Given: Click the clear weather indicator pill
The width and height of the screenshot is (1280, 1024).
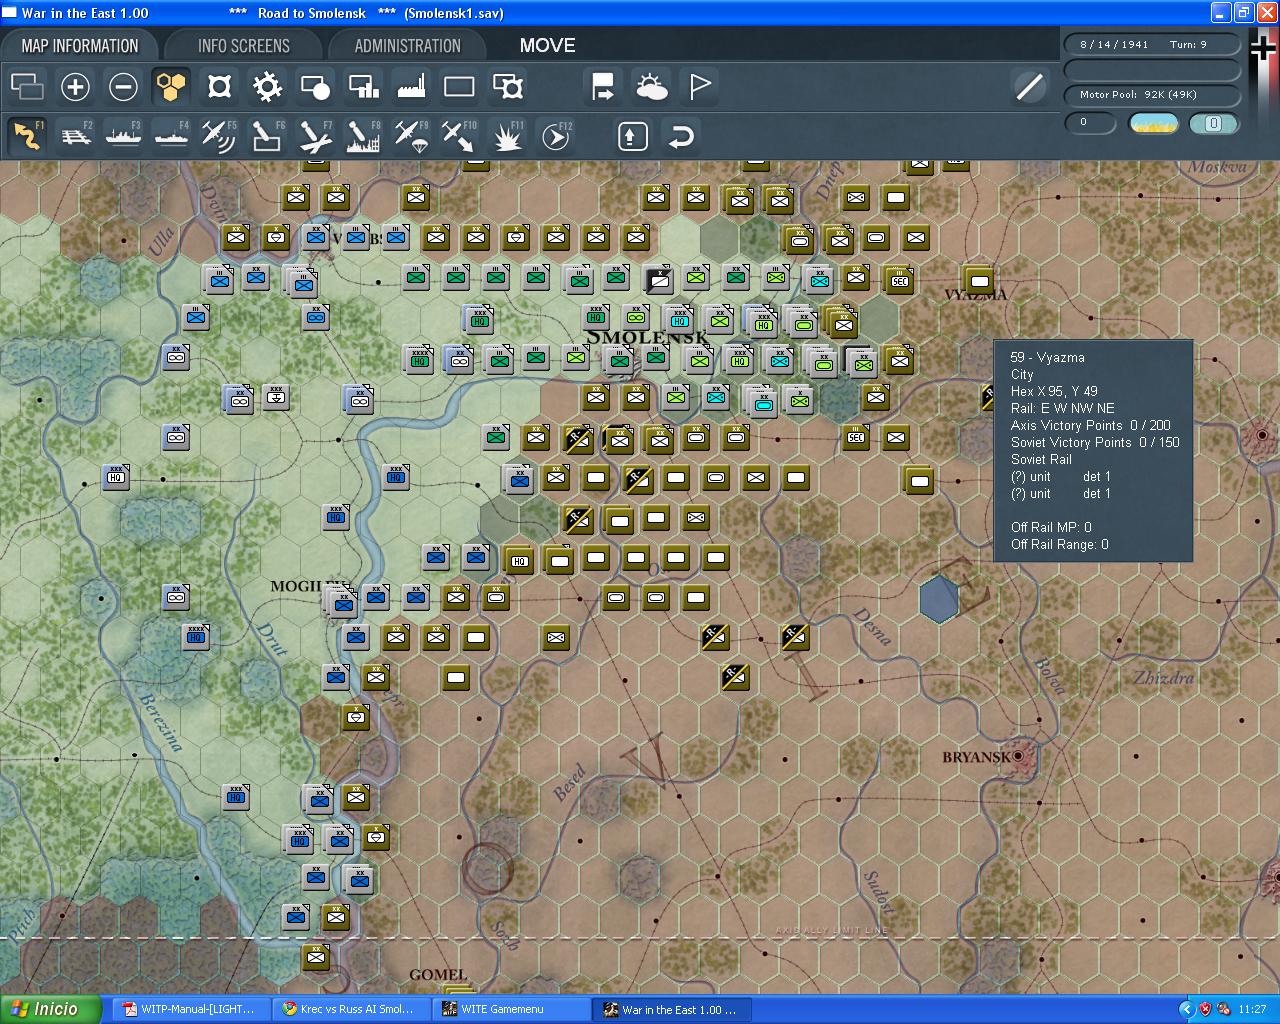Looking at the screenshot, I should coord(1153,123).
